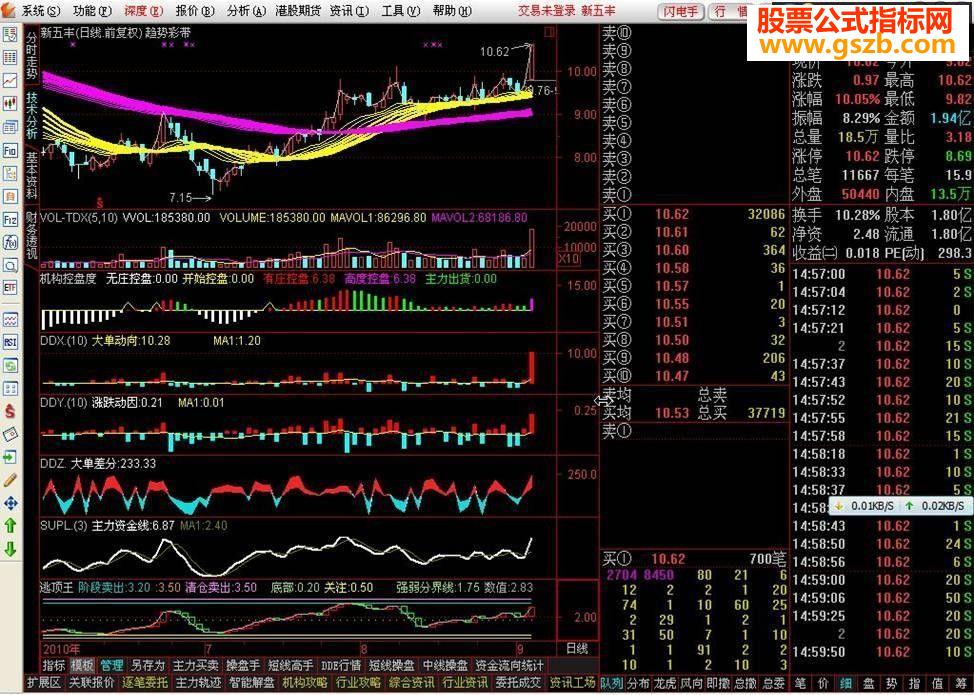Click the 闪电手 button
This screenshot has width=974, height=695.
tap(681, 11)
